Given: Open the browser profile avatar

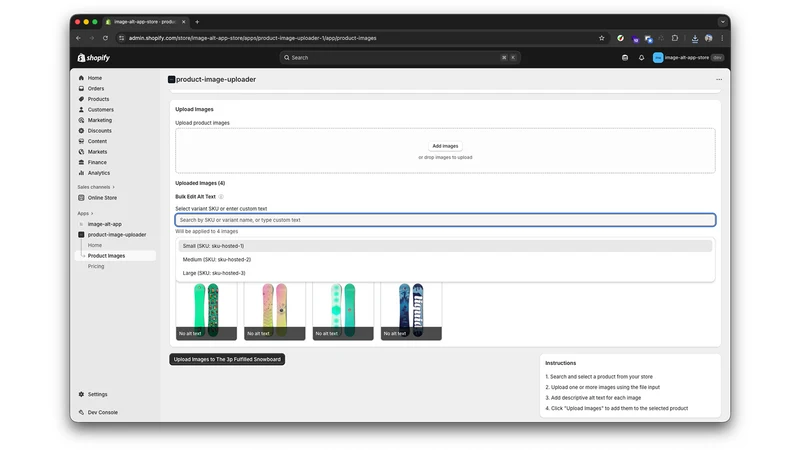Looking at the screenshot, I should pos(709,38).
